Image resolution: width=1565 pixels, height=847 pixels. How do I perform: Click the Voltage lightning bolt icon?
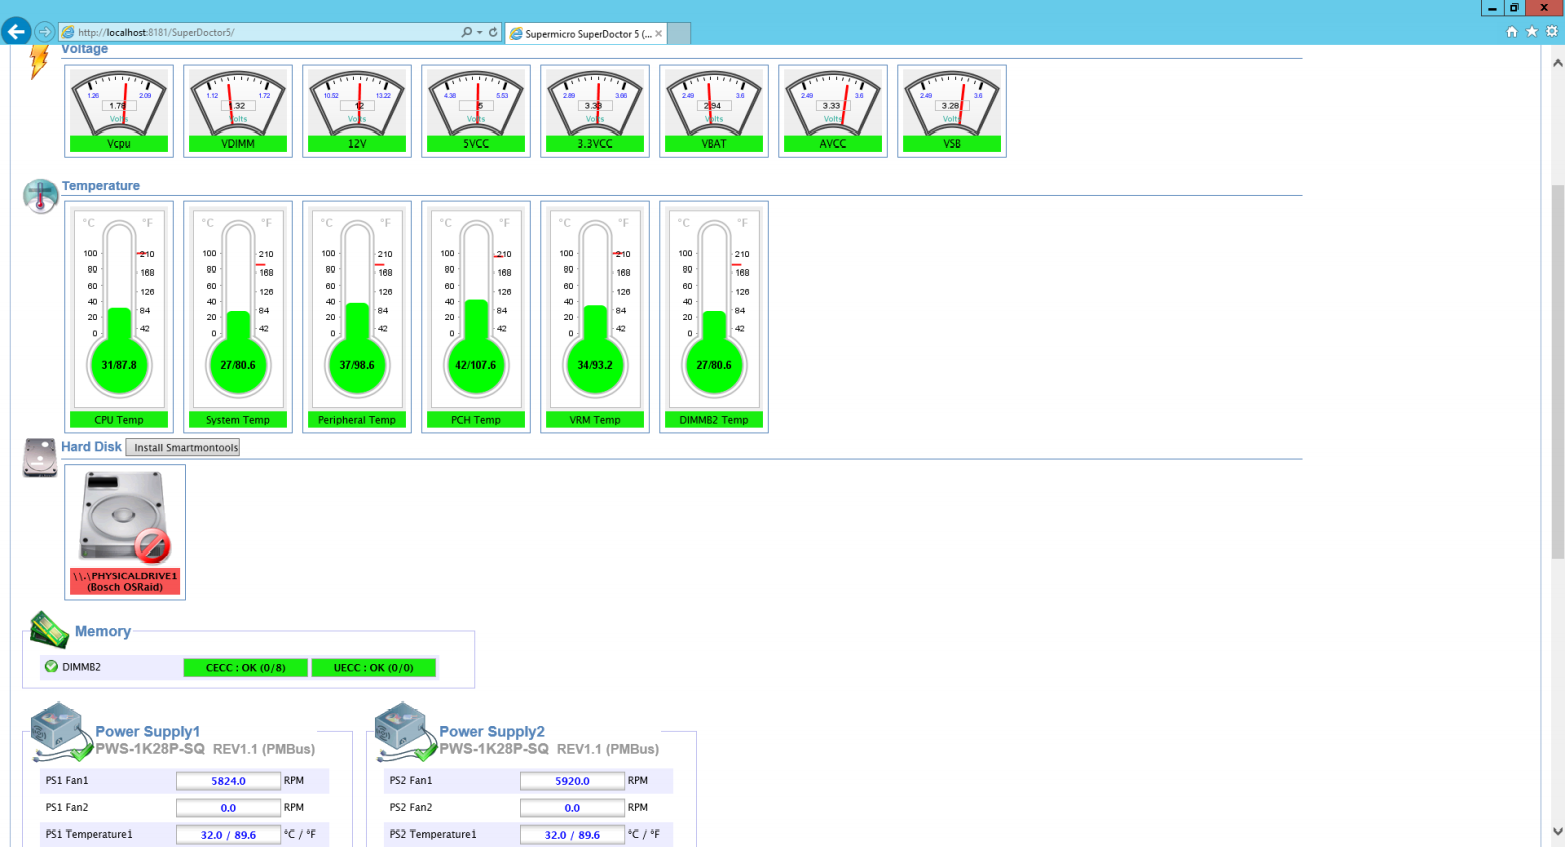pyautogui.click(x=38, y=60)
